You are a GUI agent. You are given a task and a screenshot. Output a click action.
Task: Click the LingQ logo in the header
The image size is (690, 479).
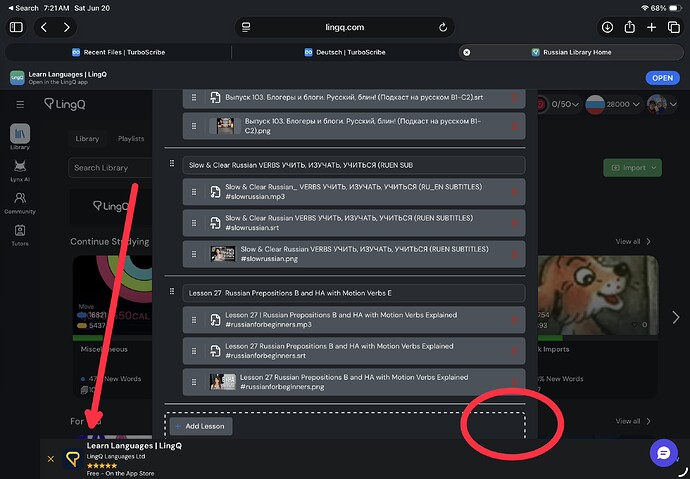65,104
